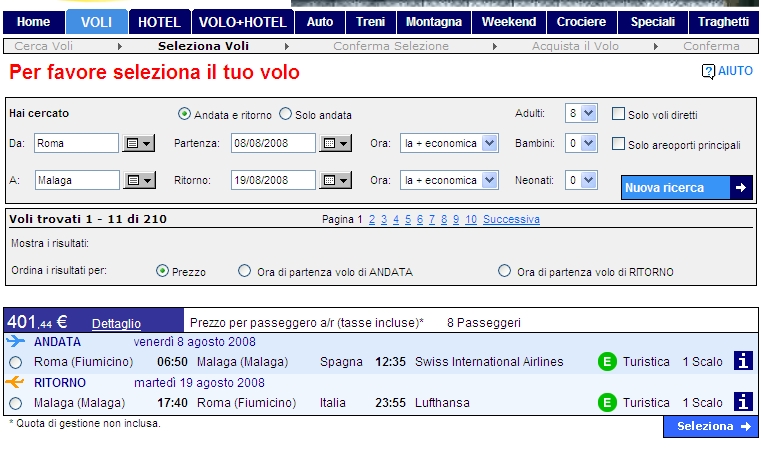Image resolution: width=761 pixels, height=451 pixels.
Task: Open calendar picker for Ritorno date
Action: click(x=335, y=181)
